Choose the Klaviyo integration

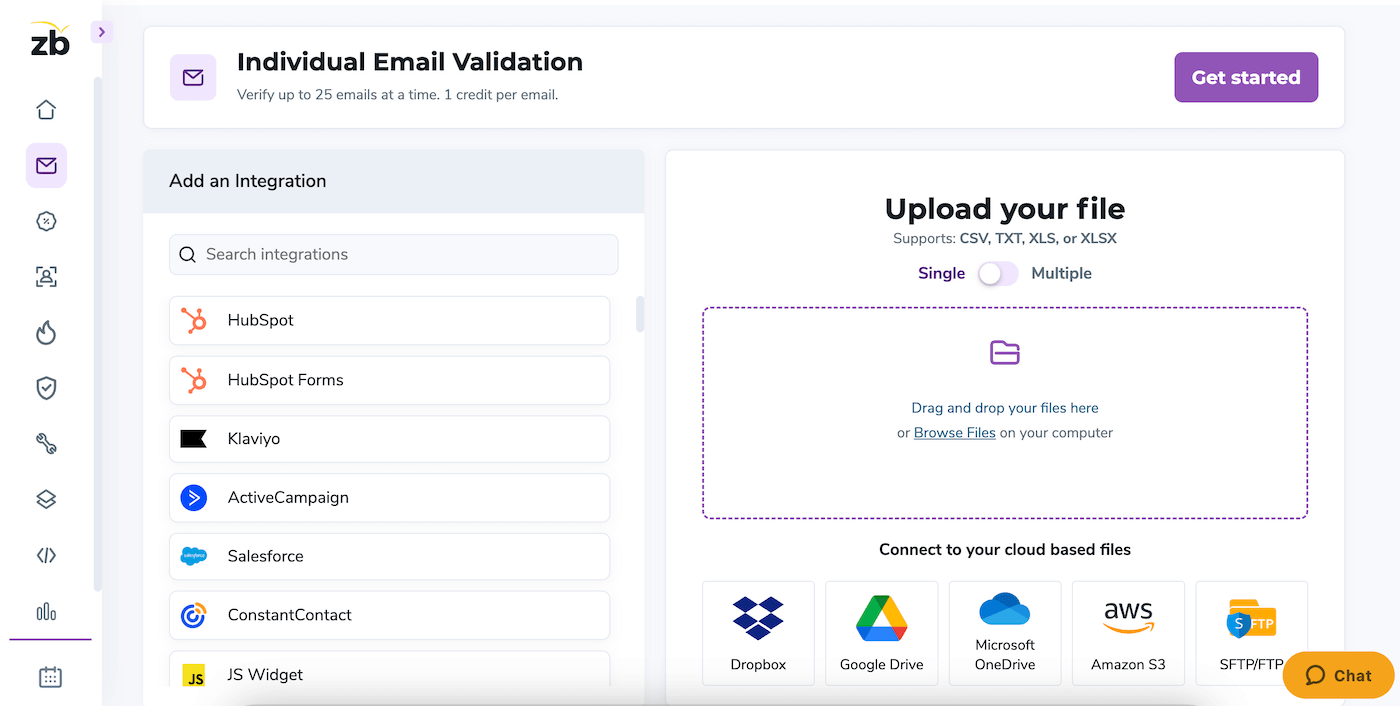click(389, 439)
